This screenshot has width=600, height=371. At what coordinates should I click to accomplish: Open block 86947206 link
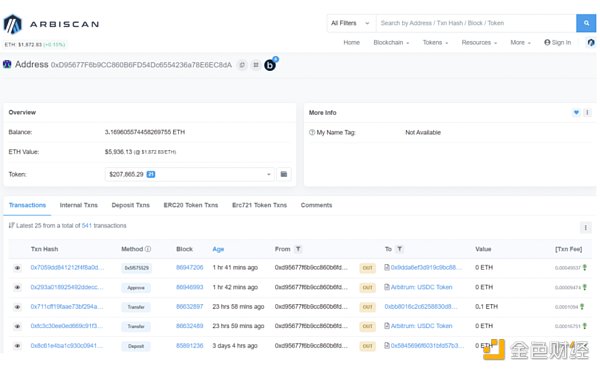pos(189,267)
